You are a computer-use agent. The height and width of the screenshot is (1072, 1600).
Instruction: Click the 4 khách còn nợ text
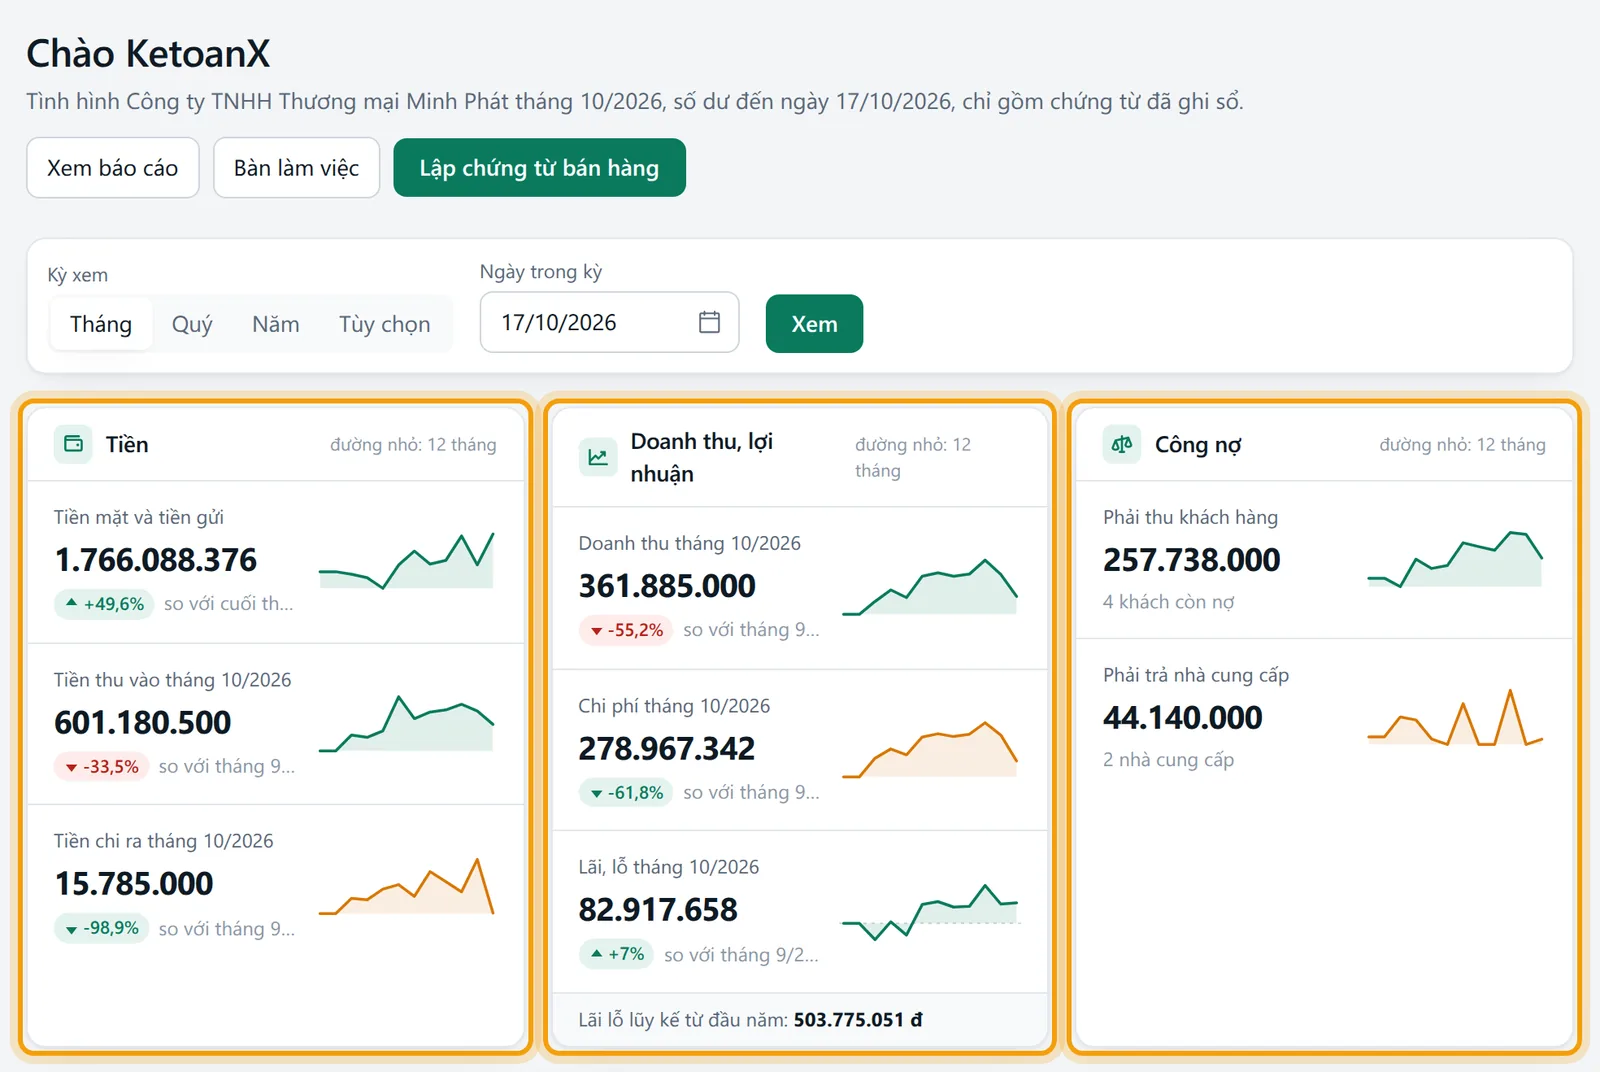(1169, 602)
